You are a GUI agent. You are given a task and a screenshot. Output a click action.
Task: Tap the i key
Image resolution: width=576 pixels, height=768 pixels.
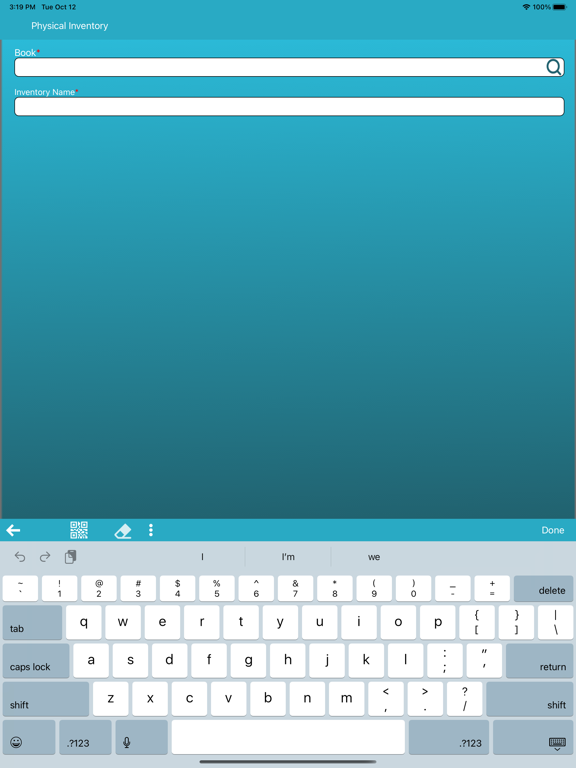(x=359, y=622)
